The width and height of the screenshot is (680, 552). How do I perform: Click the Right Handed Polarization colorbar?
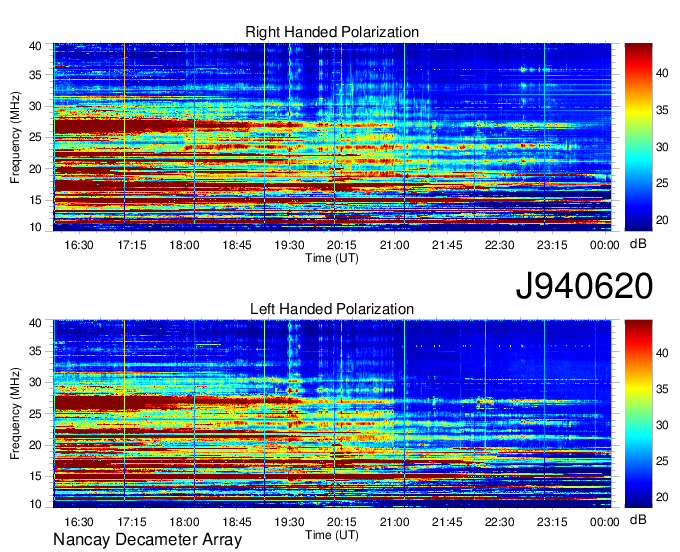[x=638, y=137]
